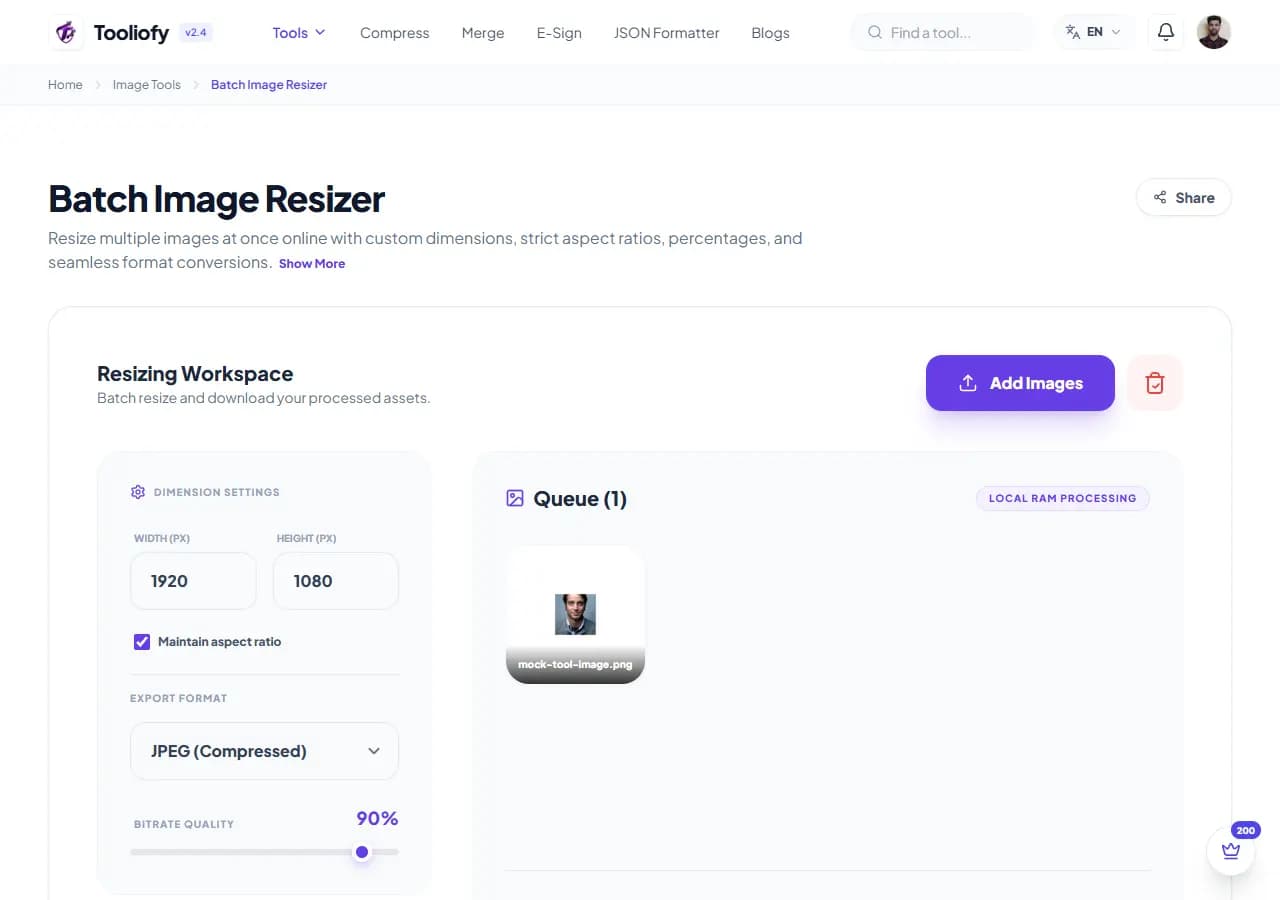Open the EN language selector

[1095, 32]
